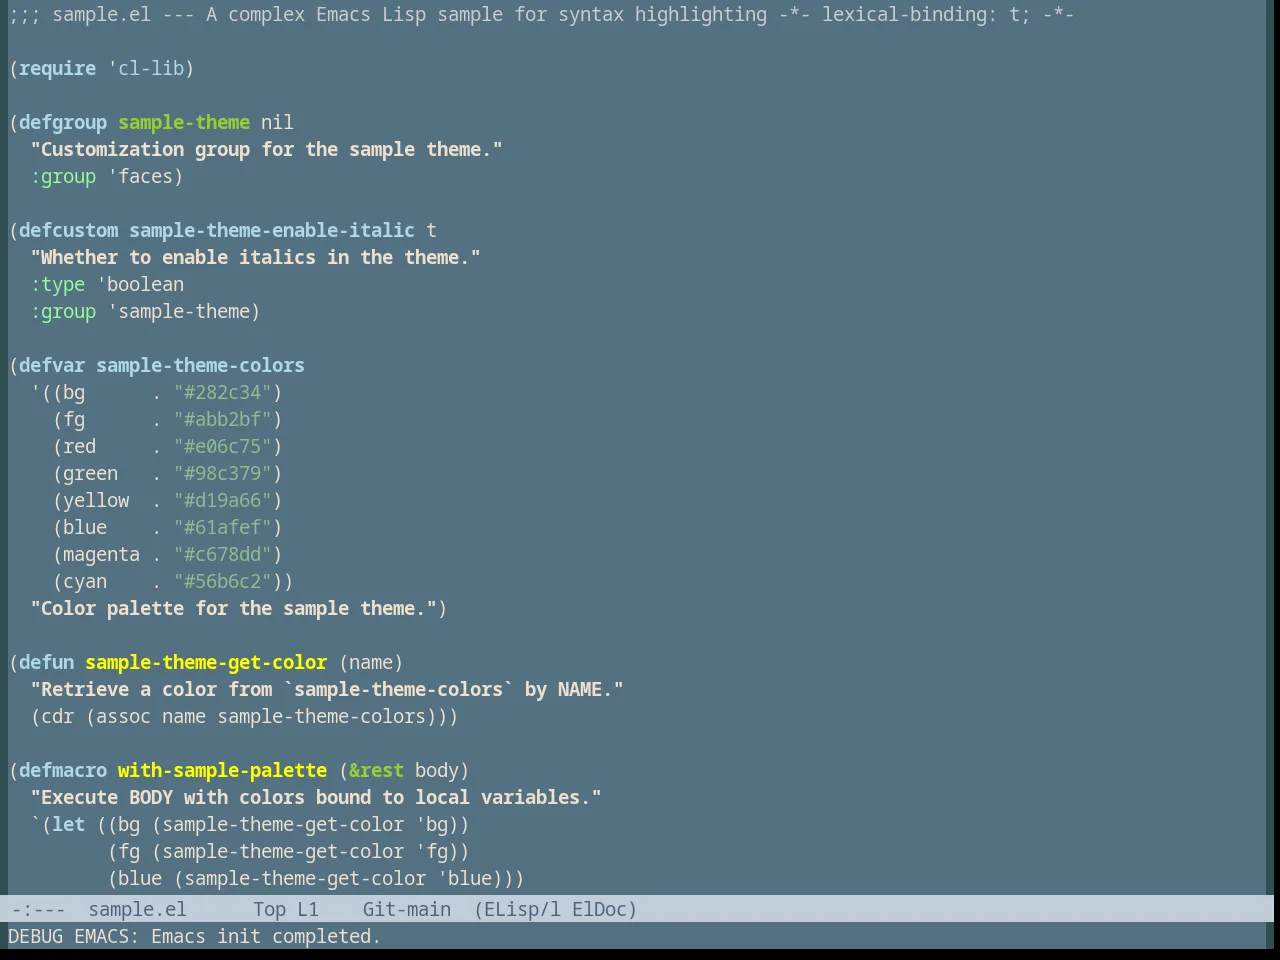Click the docstring starting "Retrieve a color from"
The image size is (1280, 960).
point(327,689)
